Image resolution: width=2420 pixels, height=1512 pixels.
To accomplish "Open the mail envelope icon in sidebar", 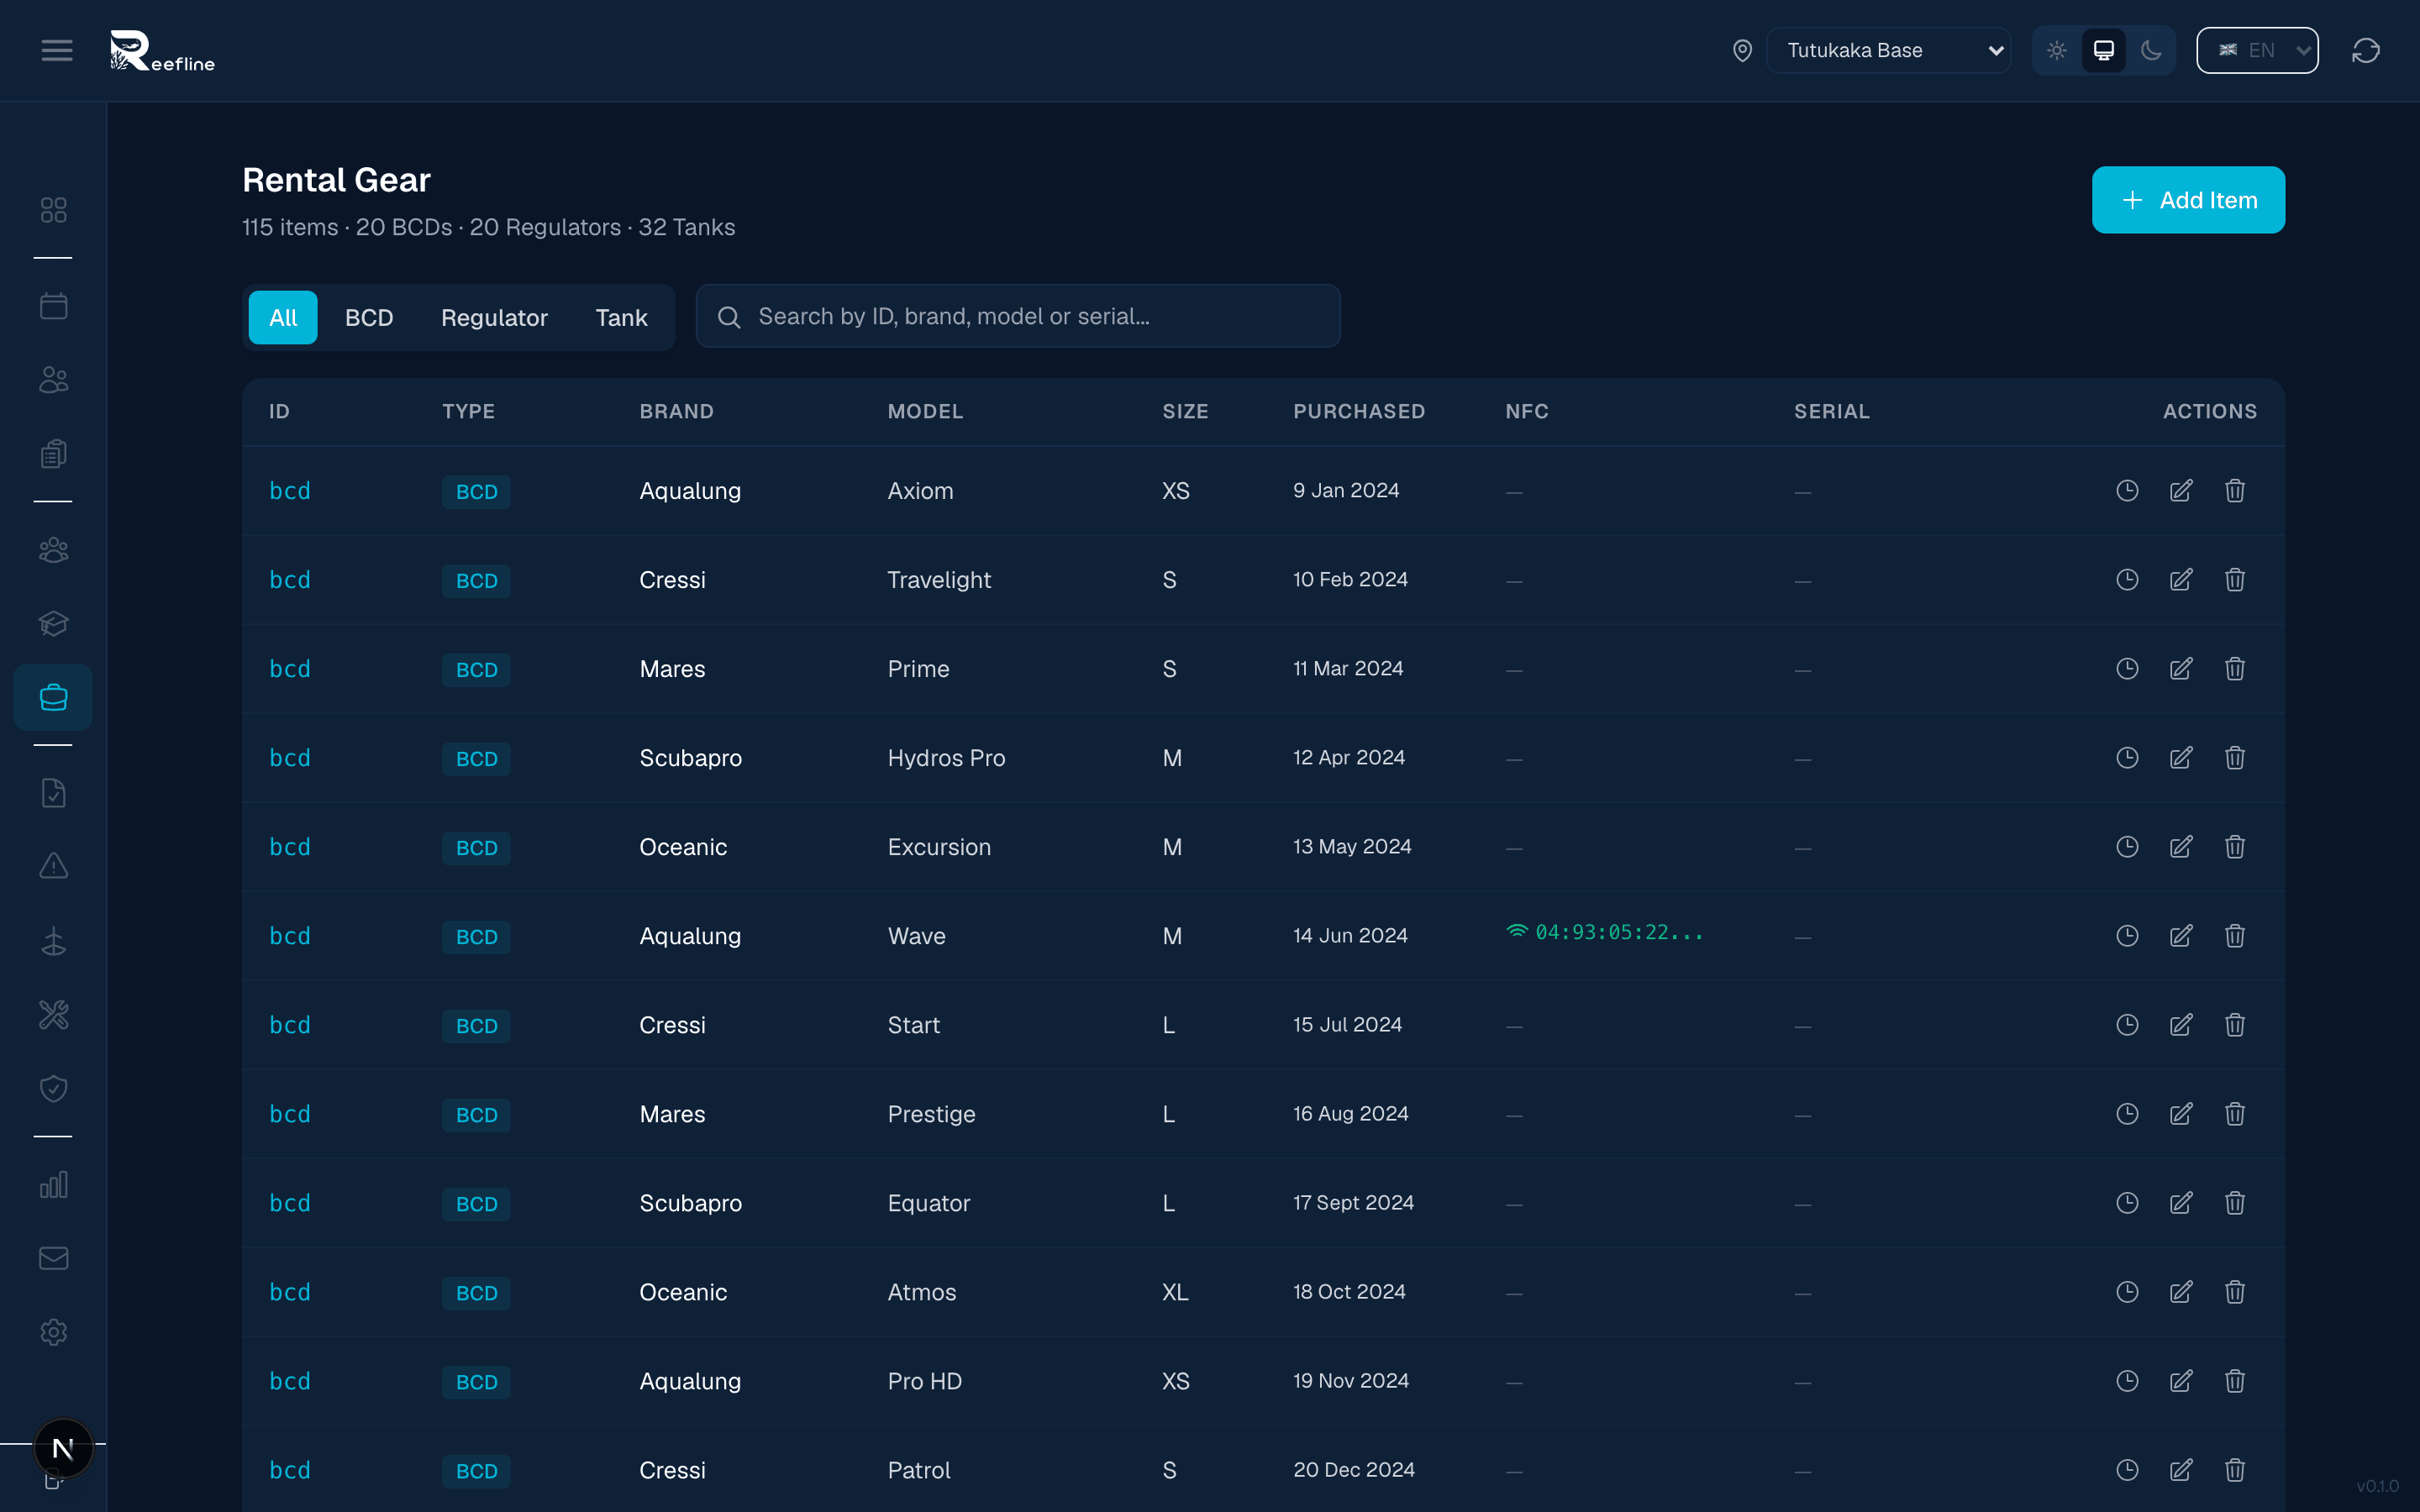I will click(54, 1258).
